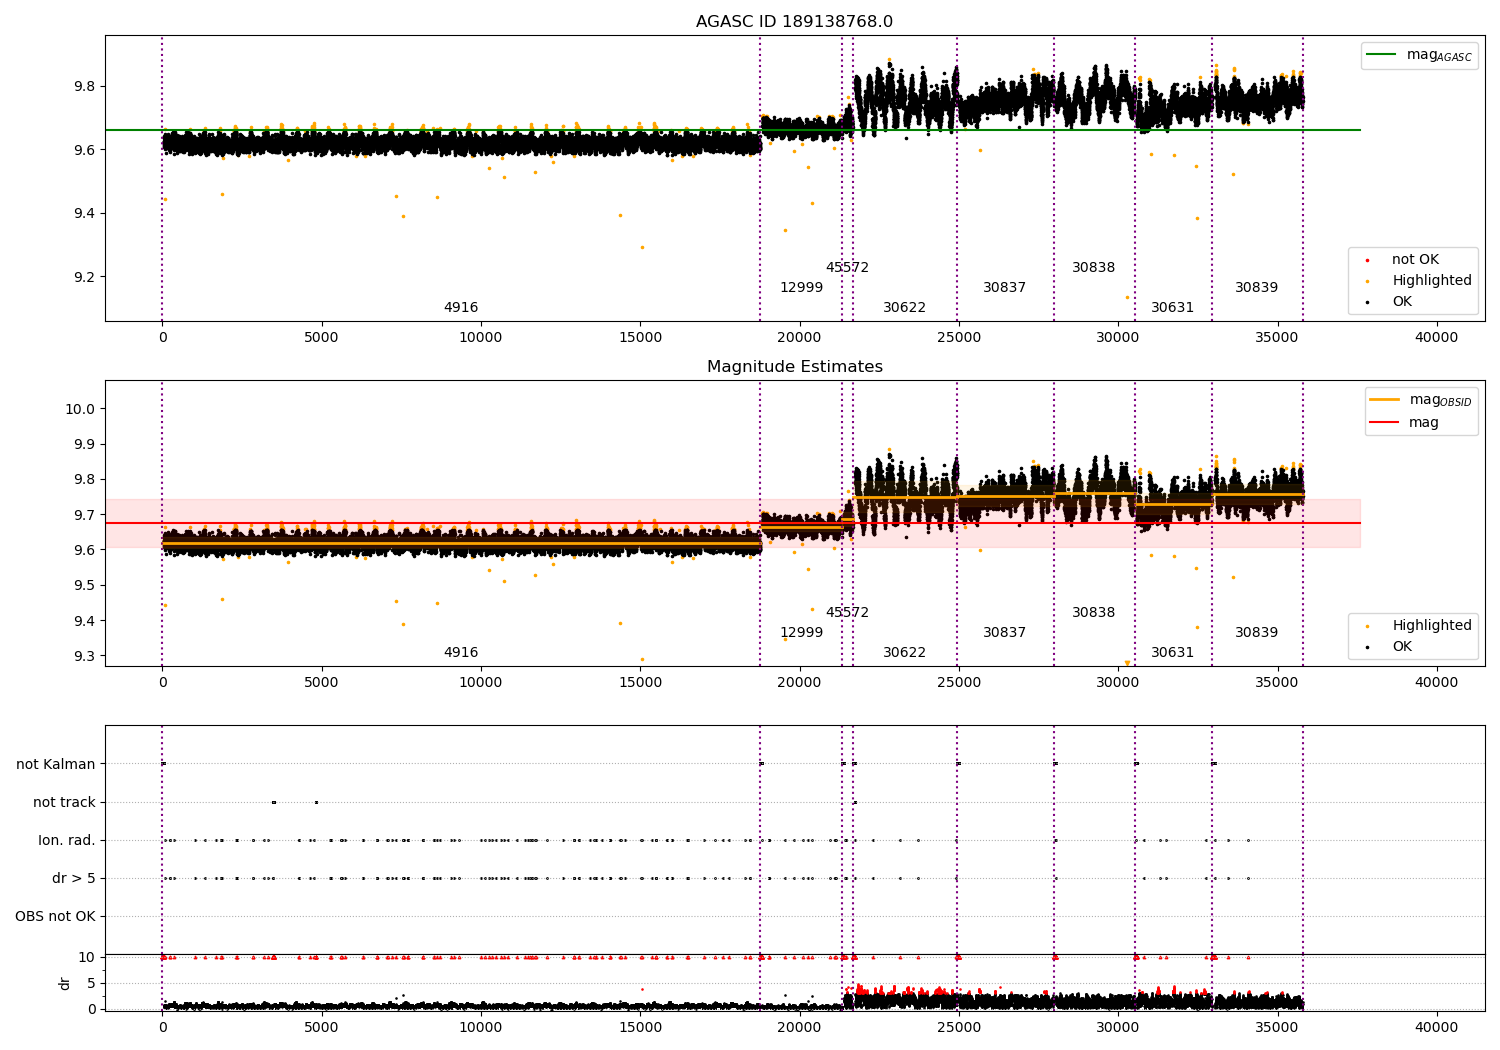This screenshot has height=1050, width=1500.
Task: Click the 'Magnitude Estimates' plot title
Action: tap(794, 367)
